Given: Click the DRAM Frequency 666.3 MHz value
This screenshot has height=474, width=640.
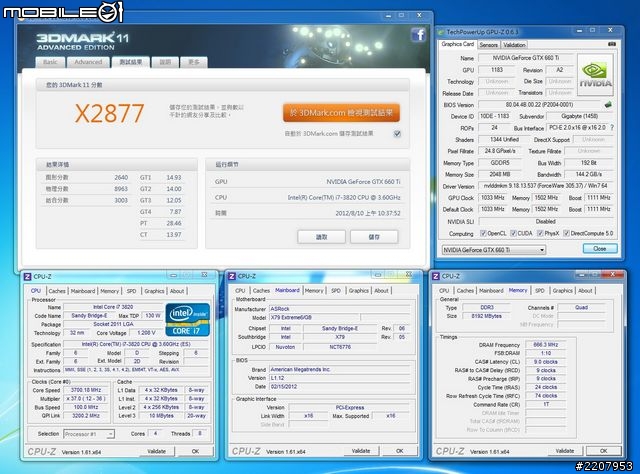Looking at the screenshot, I should tap(546, 345).
